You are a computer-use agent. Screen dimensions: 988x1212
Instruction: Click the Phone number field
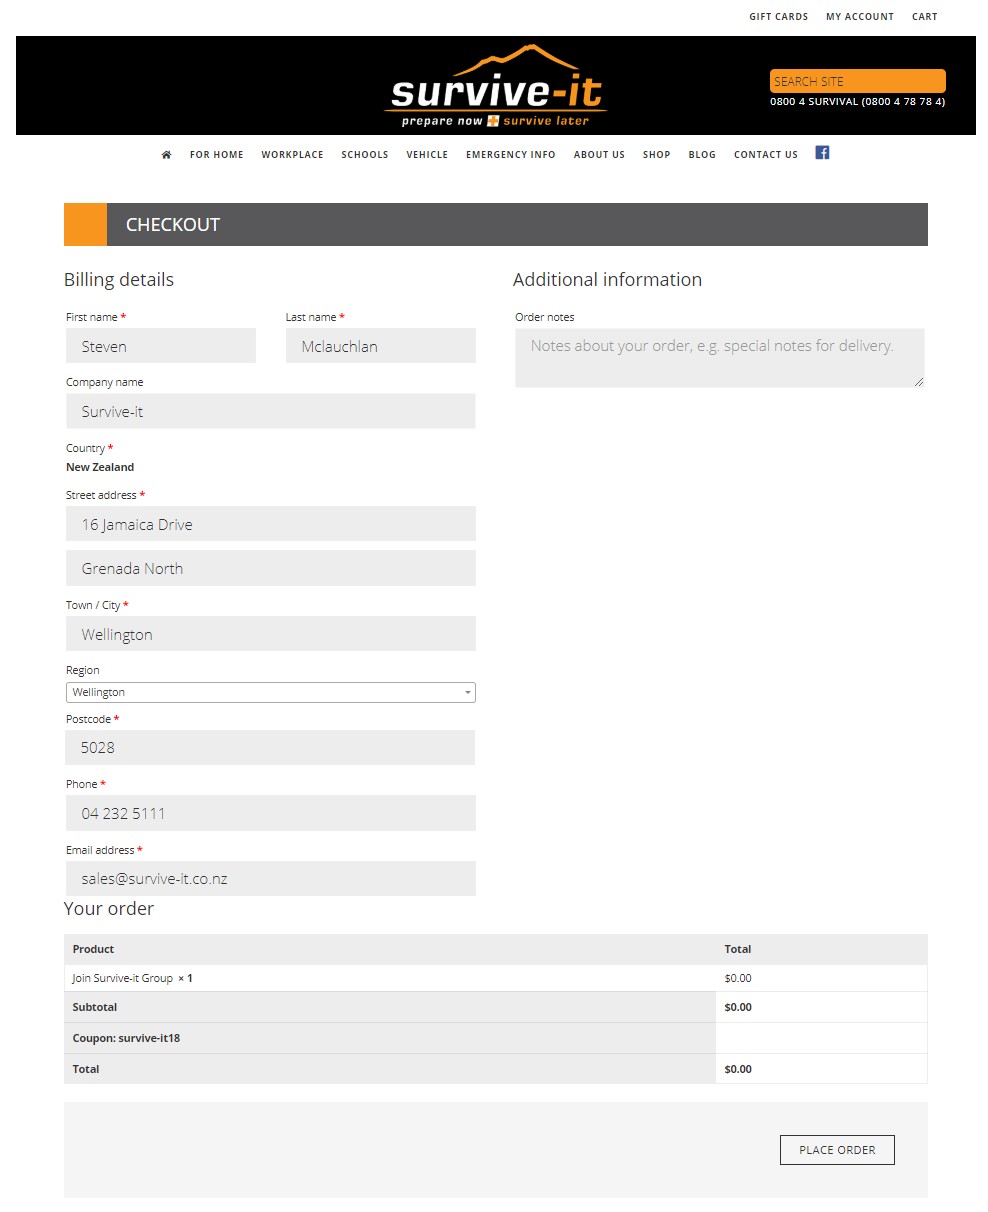click(x=271, y=813)
